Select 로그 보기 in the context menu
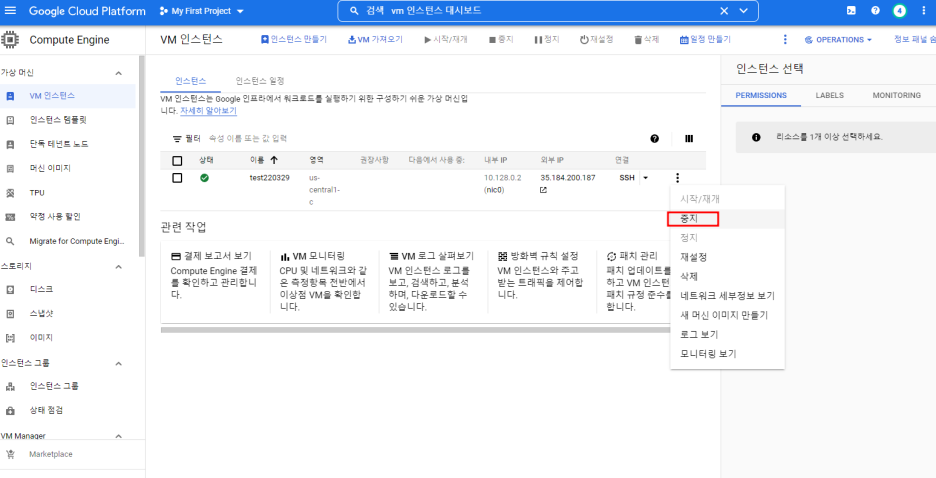Screen dimensions: 936x478 pos(728,334)
